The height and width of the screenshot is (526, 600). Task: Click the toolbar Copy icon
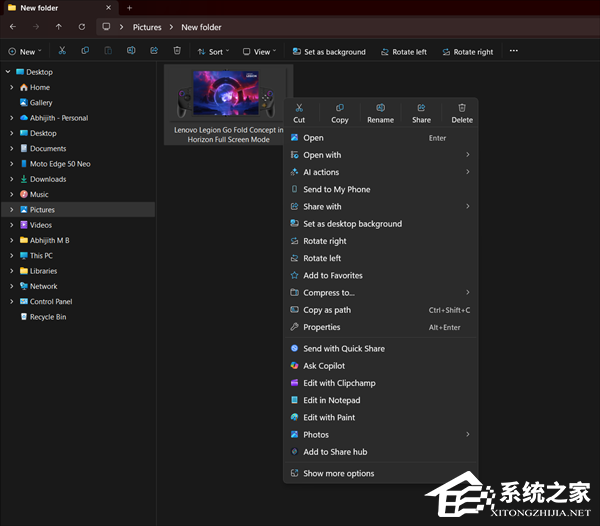pos(85,51)
